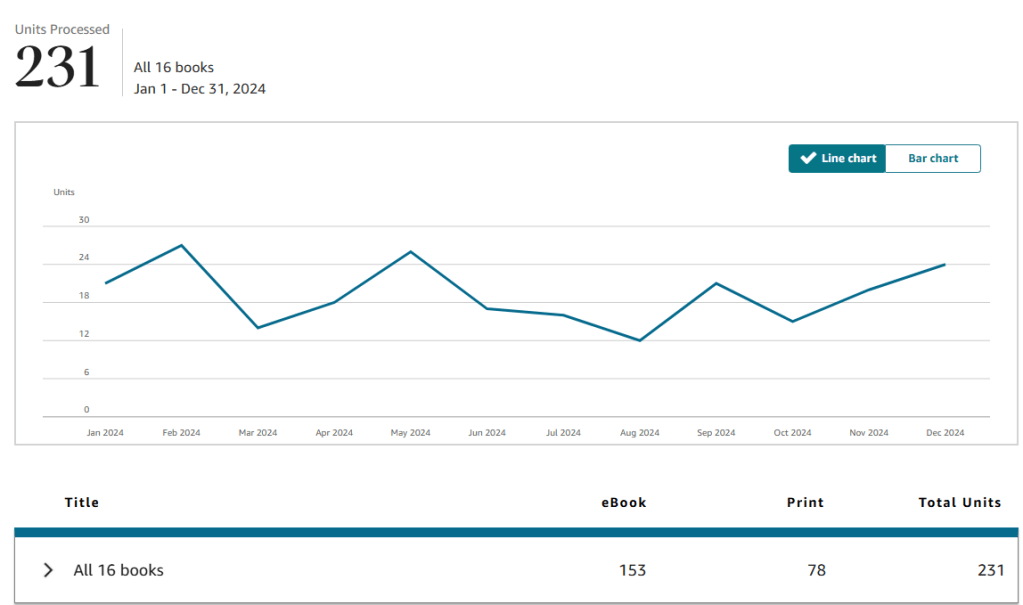Image resolution: width=1023 pixels, height=605 pixels.
Task: Select the May 2024 data point
Action: coord(410,251)
